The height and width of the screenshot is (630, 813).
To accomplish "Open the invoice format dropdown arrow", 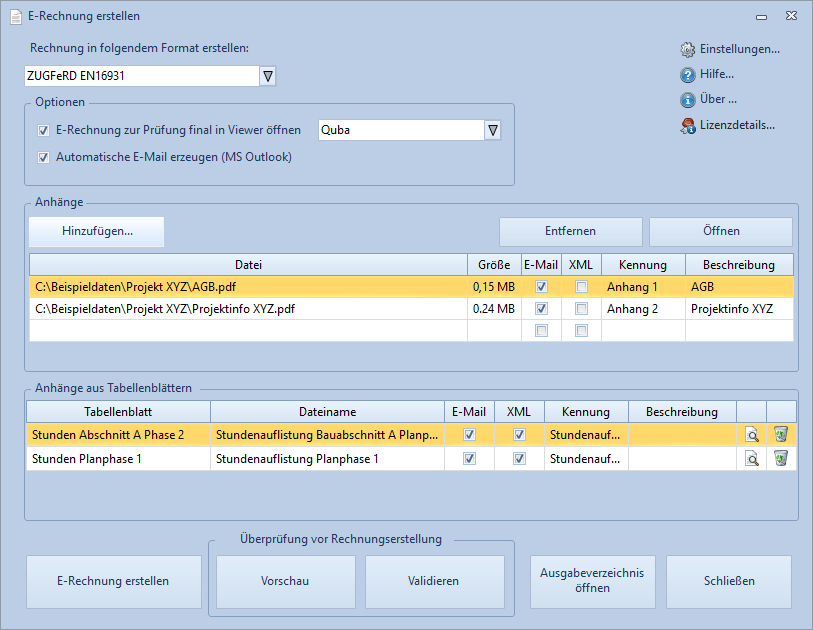I will [x=268, y=76].
